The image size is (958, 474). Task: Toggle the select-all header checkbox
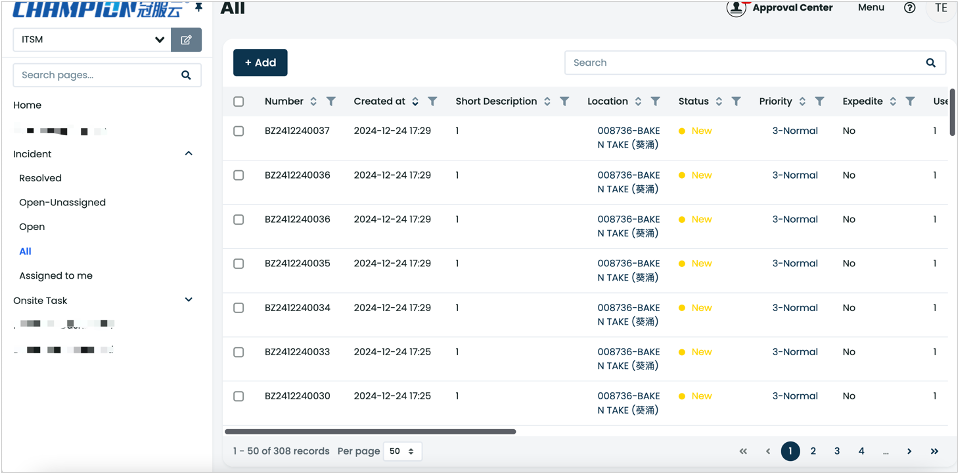[238, 101]
